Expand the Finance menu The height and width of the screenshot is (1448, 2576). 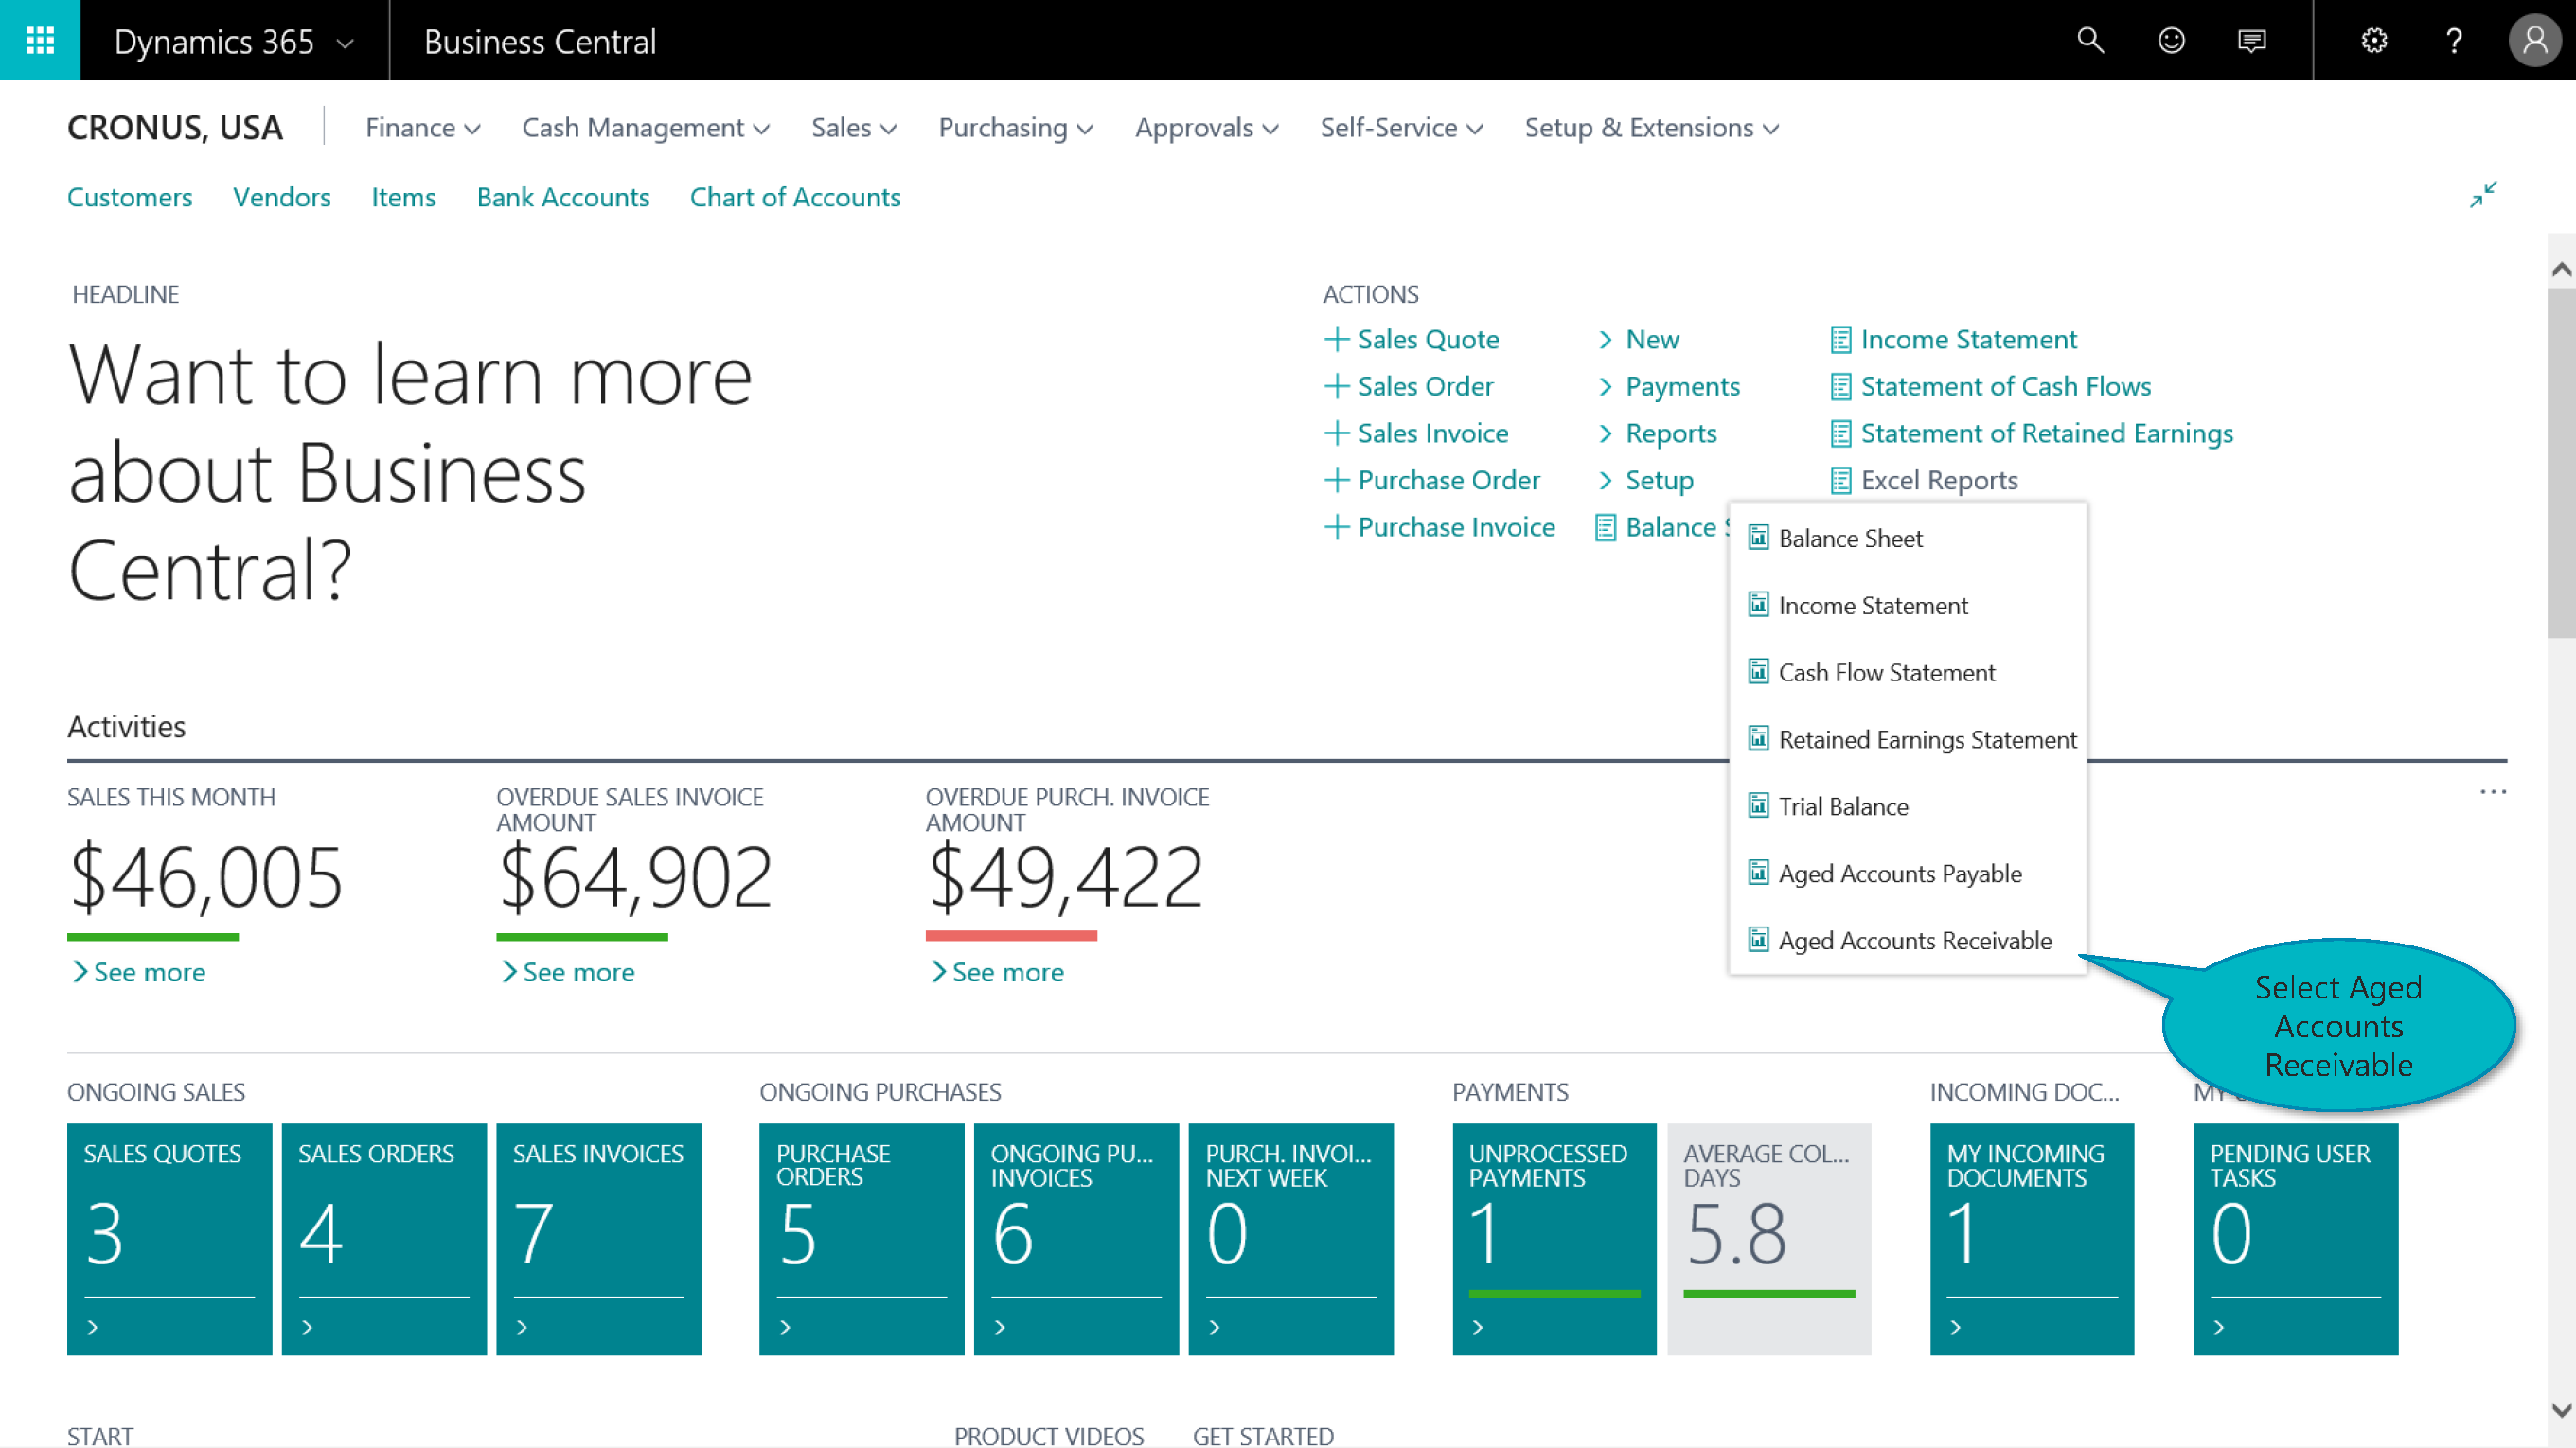point(422,128)
